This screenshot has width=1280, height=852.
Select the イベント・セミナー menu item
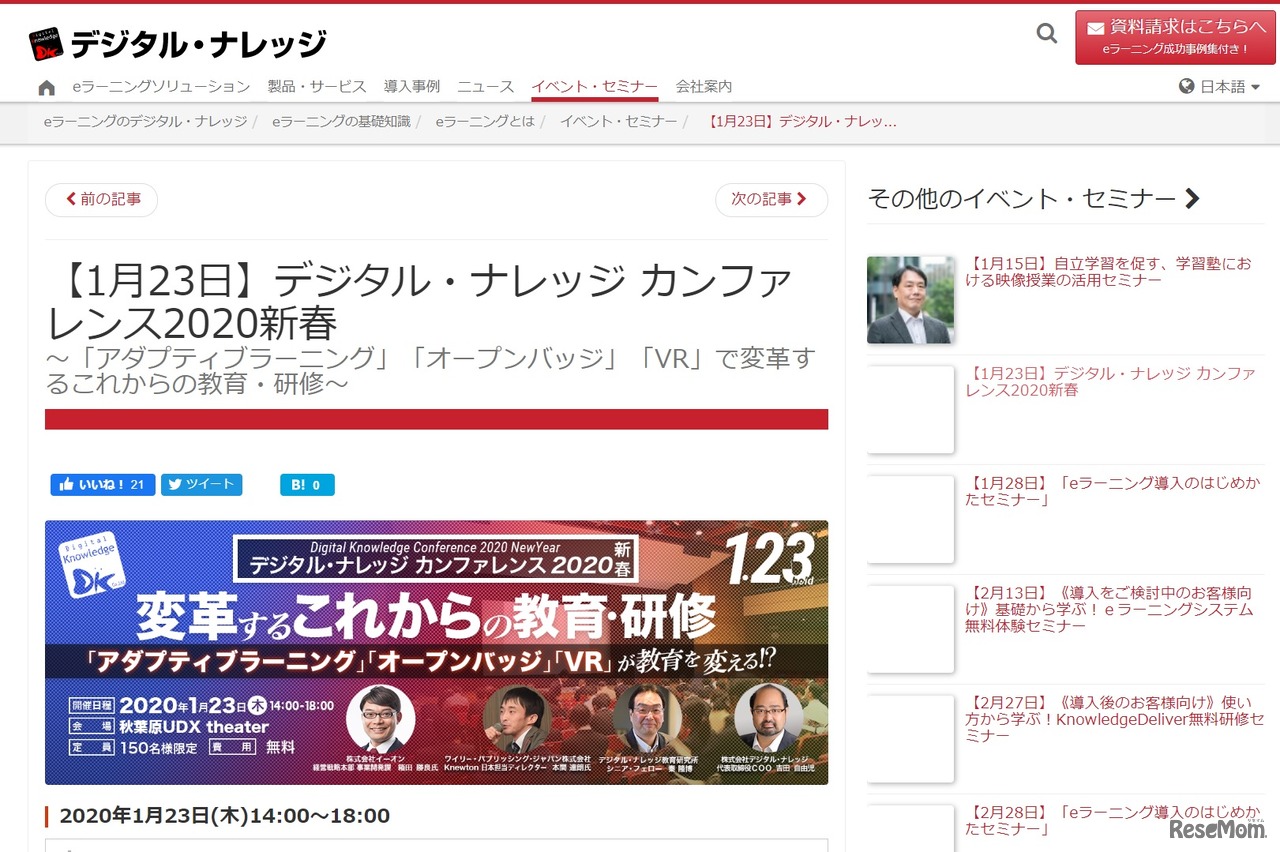(x=595, y=87)
